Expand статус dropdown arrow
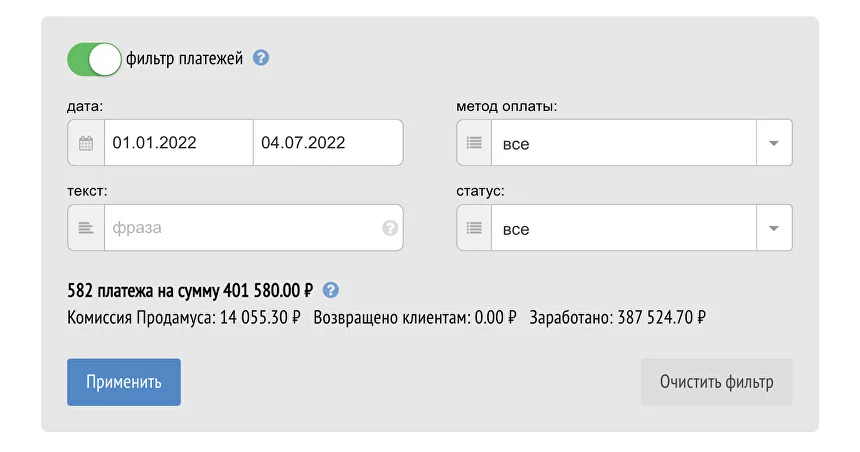 [774, 228]
